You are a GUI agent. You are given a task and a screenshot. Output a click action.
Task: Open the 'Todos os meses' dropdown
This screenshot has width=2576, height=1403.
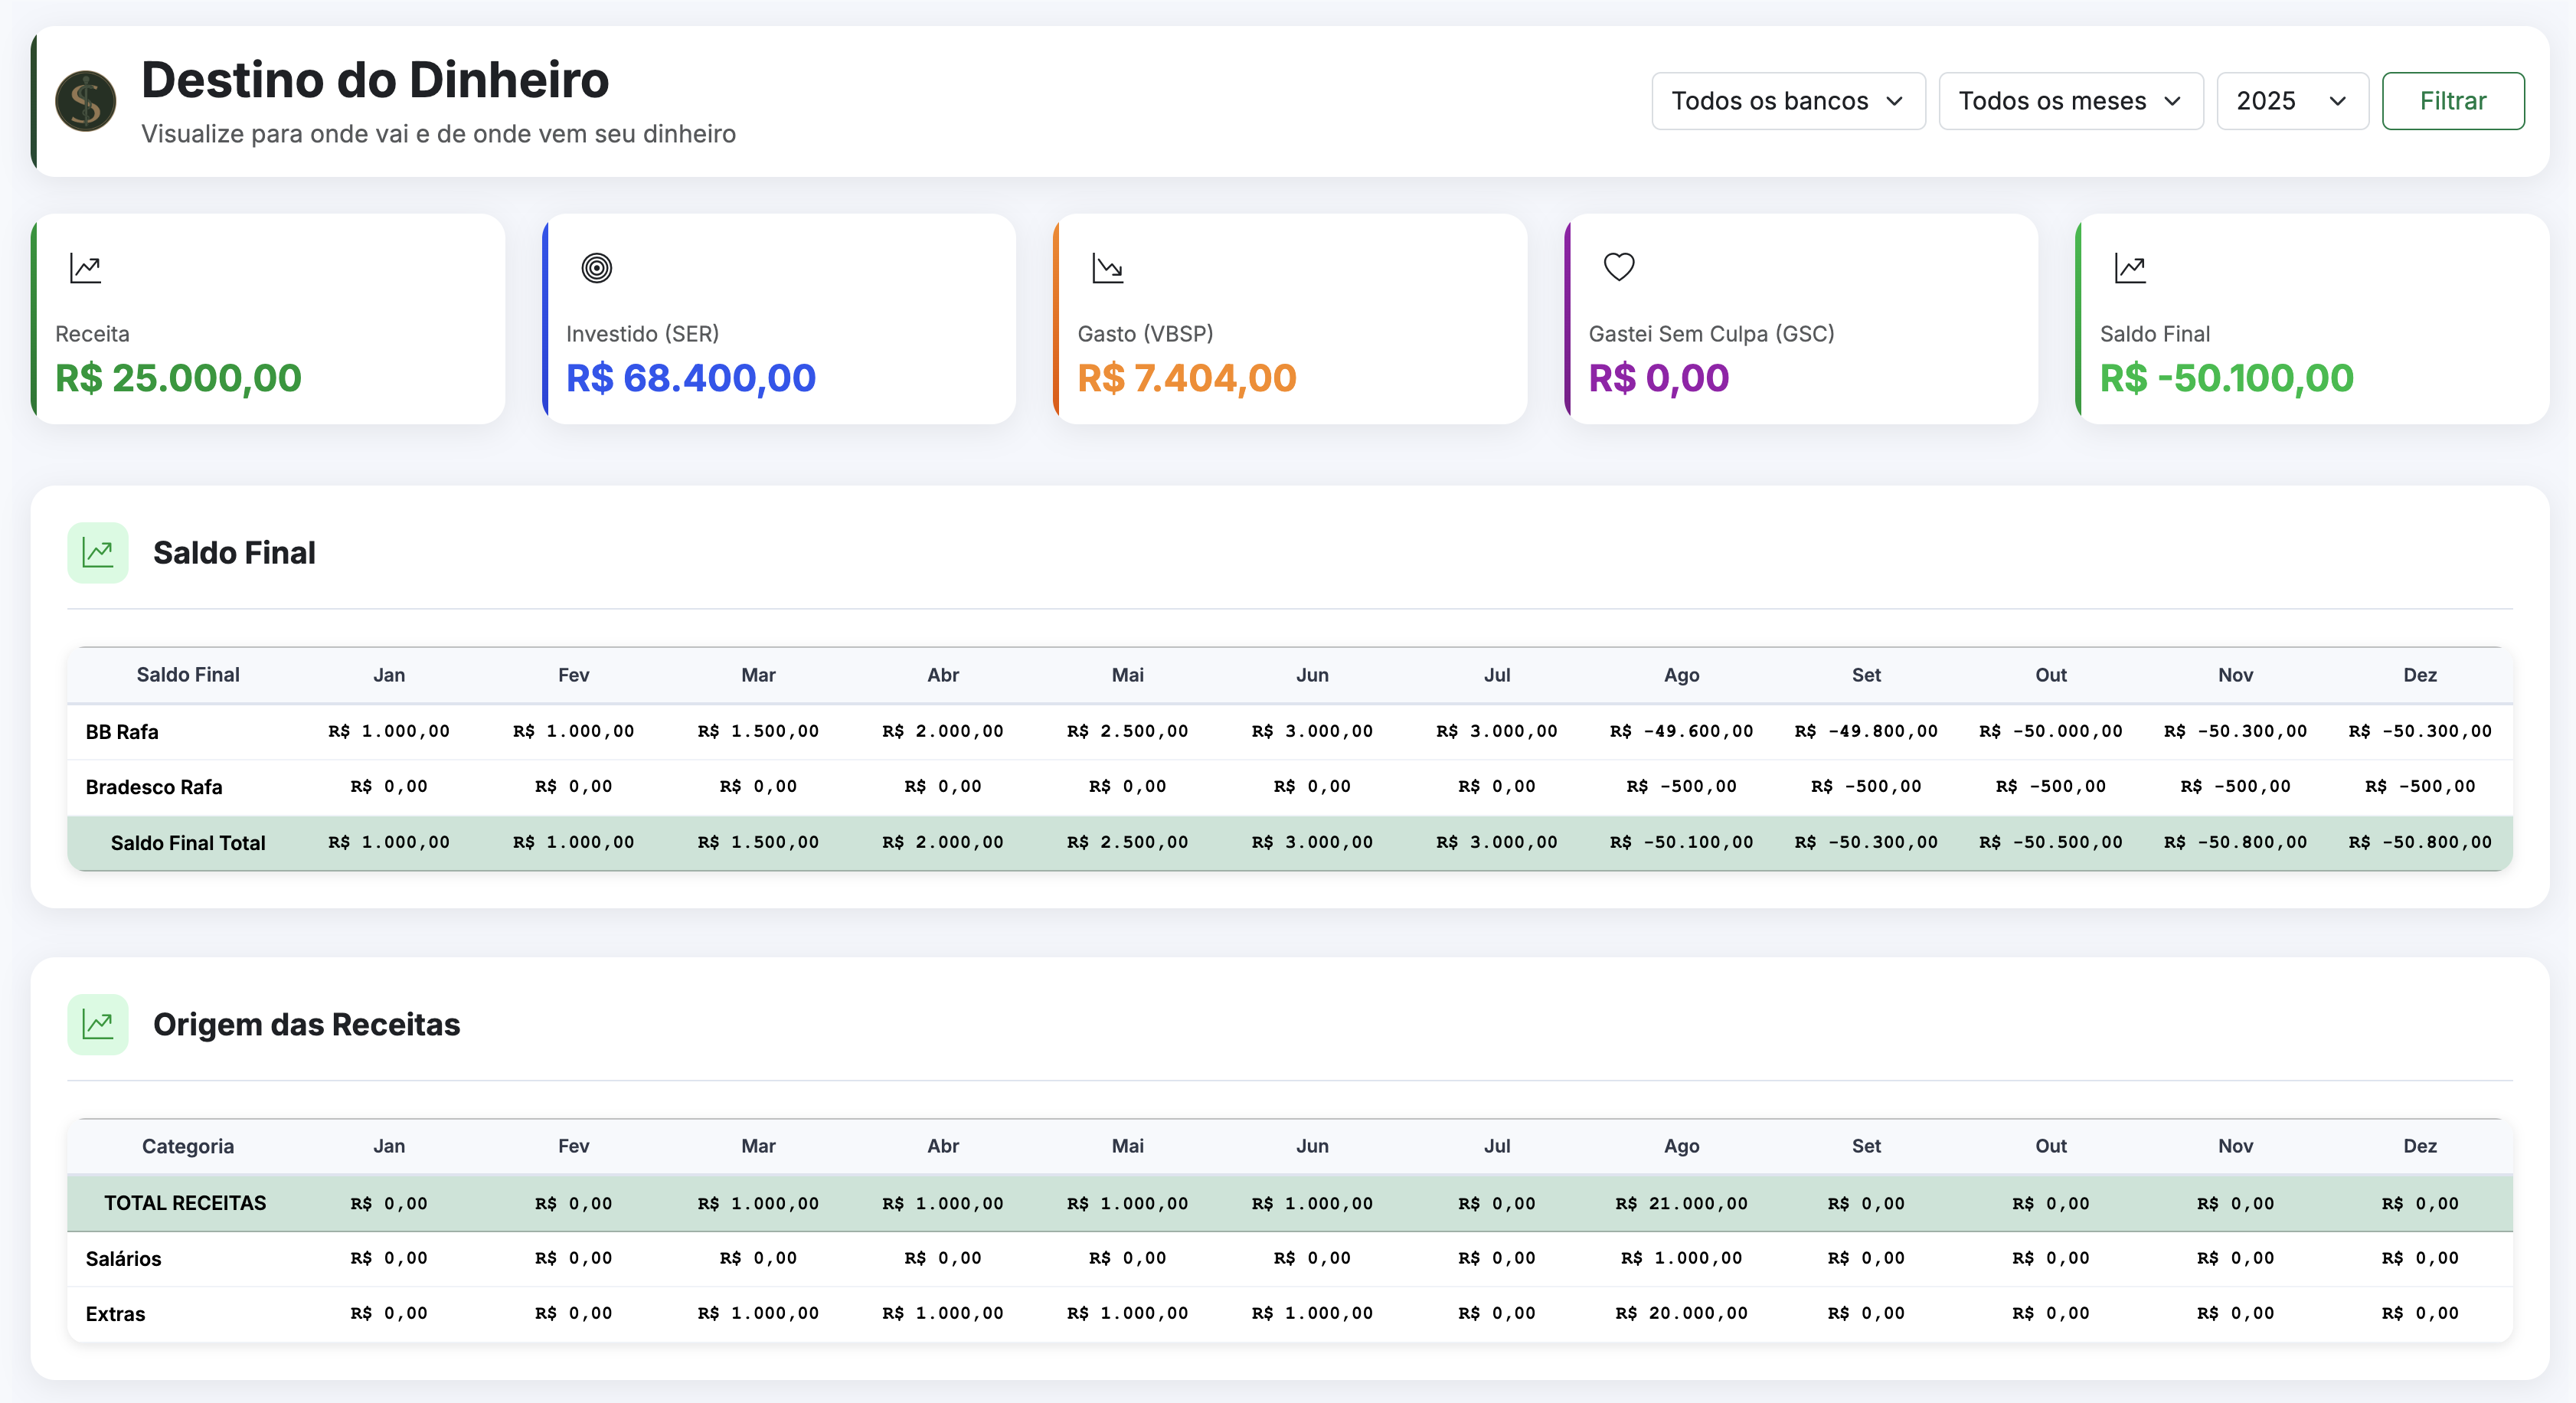point(2070,100)
